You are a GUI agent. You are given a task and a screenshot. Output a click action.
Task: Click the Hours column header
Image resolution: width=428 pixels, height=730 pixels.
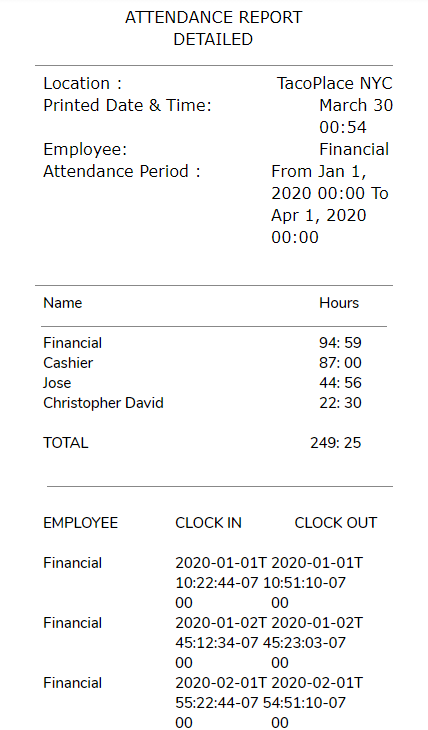339,303
